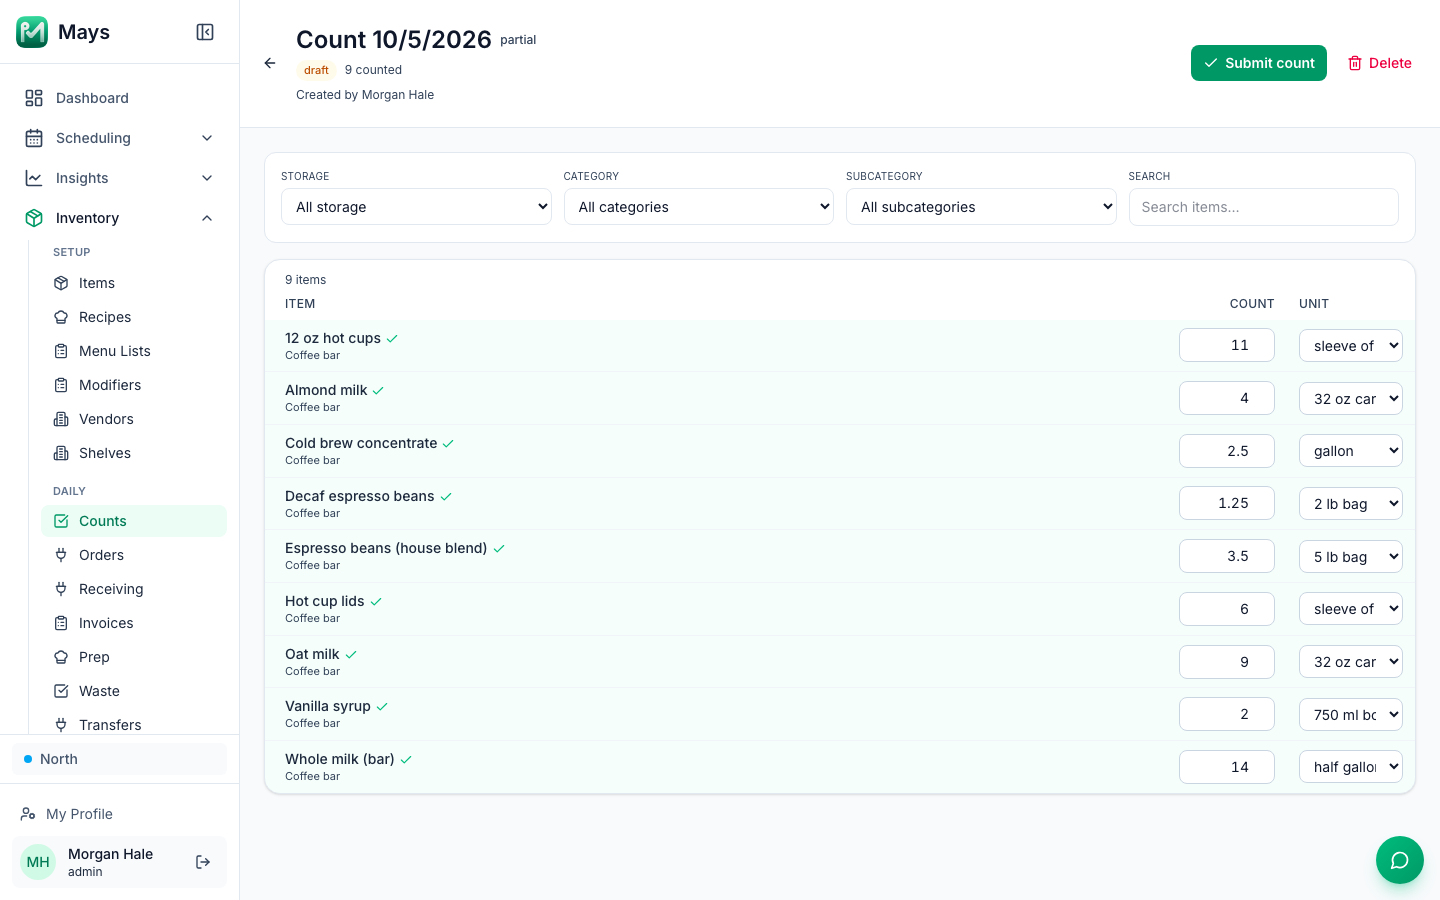This screenshot has width=1440, height=900.
Task: Click the Invoices clipboard icon
Action: [61, 623]
